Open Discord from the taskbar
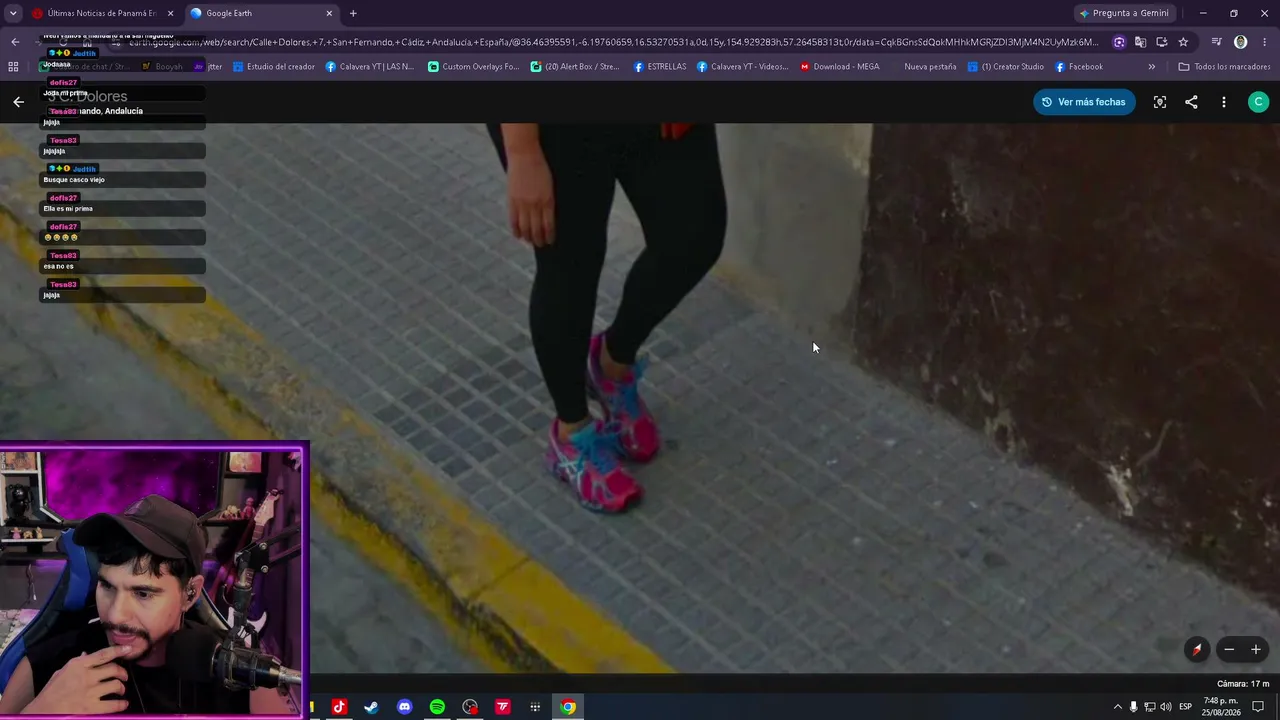 coord(404,707)
